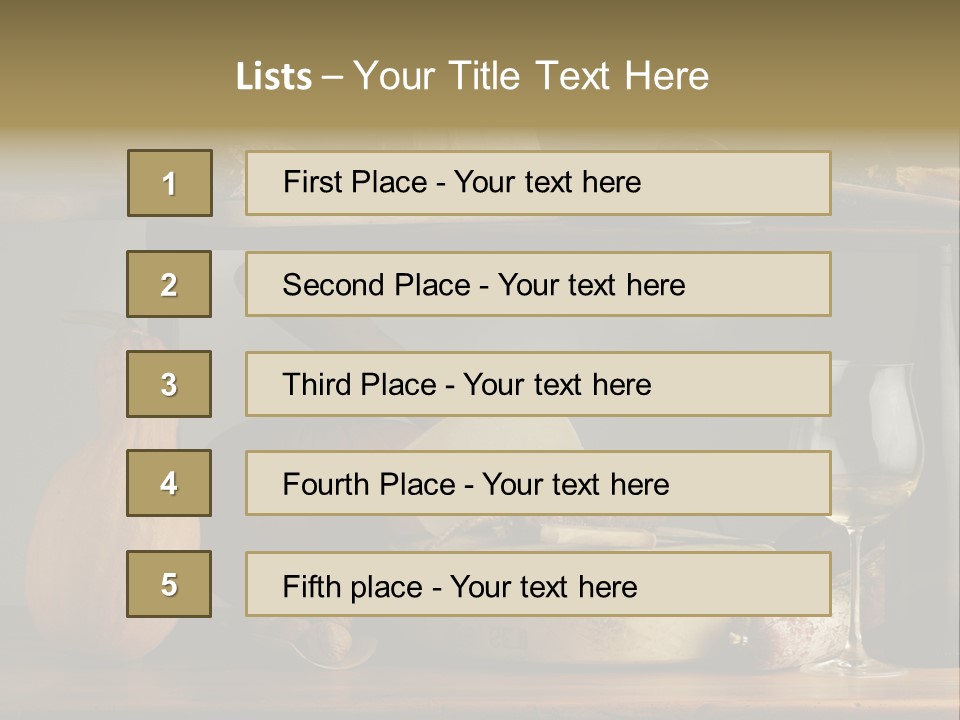Click the Fourth Place text bar
Screen dimensions: 960x720
[538, 483]
